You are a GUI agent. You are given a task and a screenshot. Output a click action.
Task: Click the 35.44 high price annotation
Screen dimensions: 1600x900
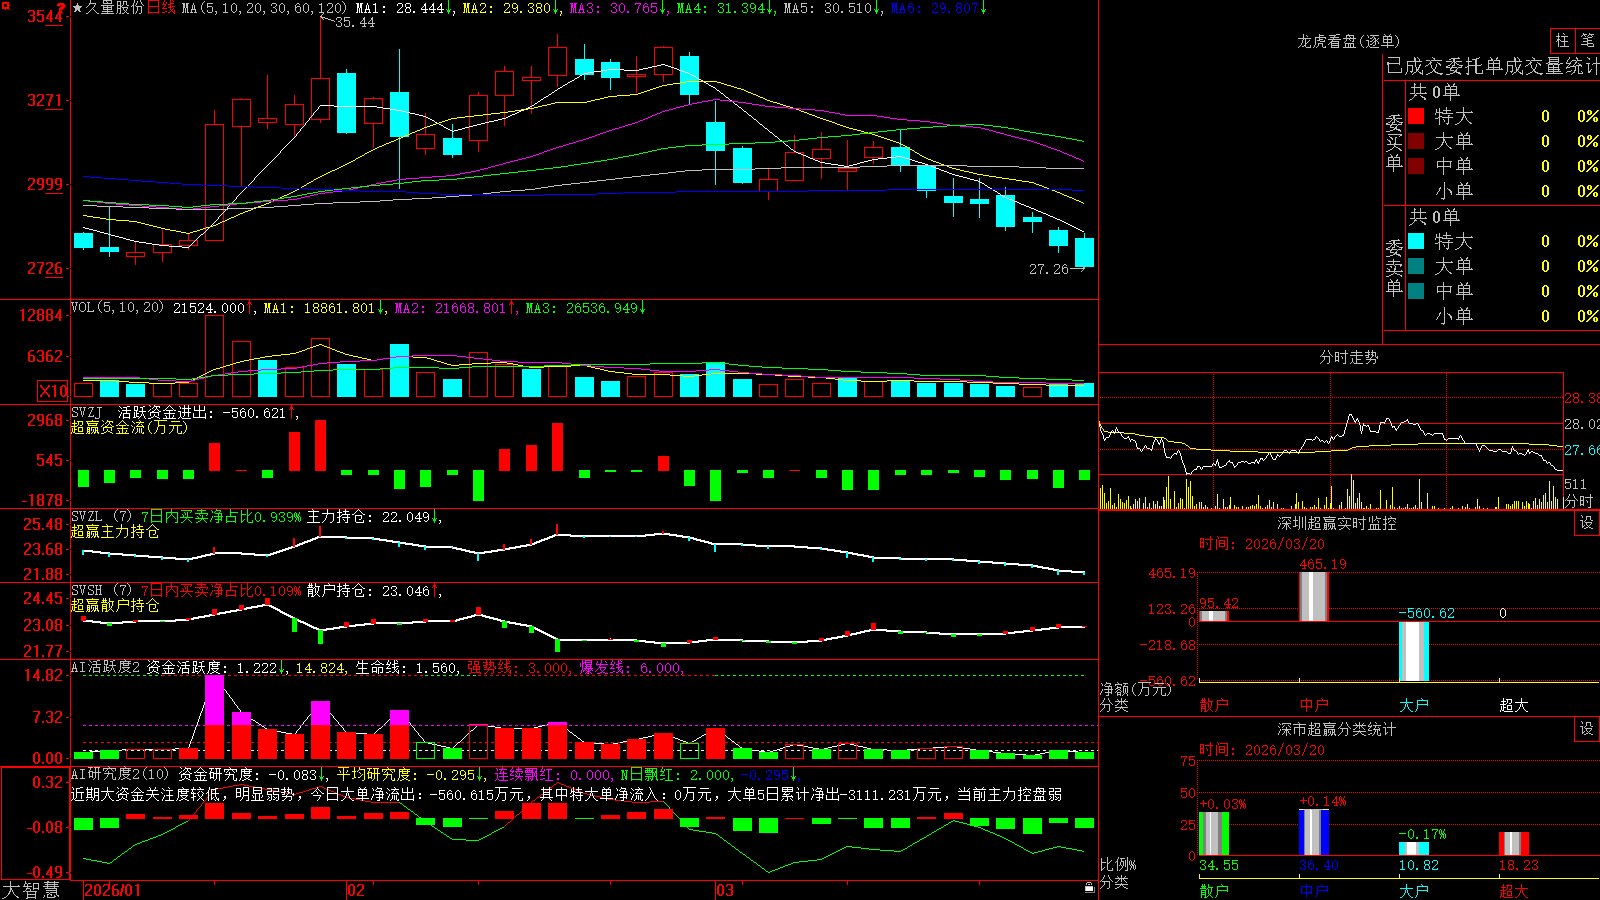(355, 22)
